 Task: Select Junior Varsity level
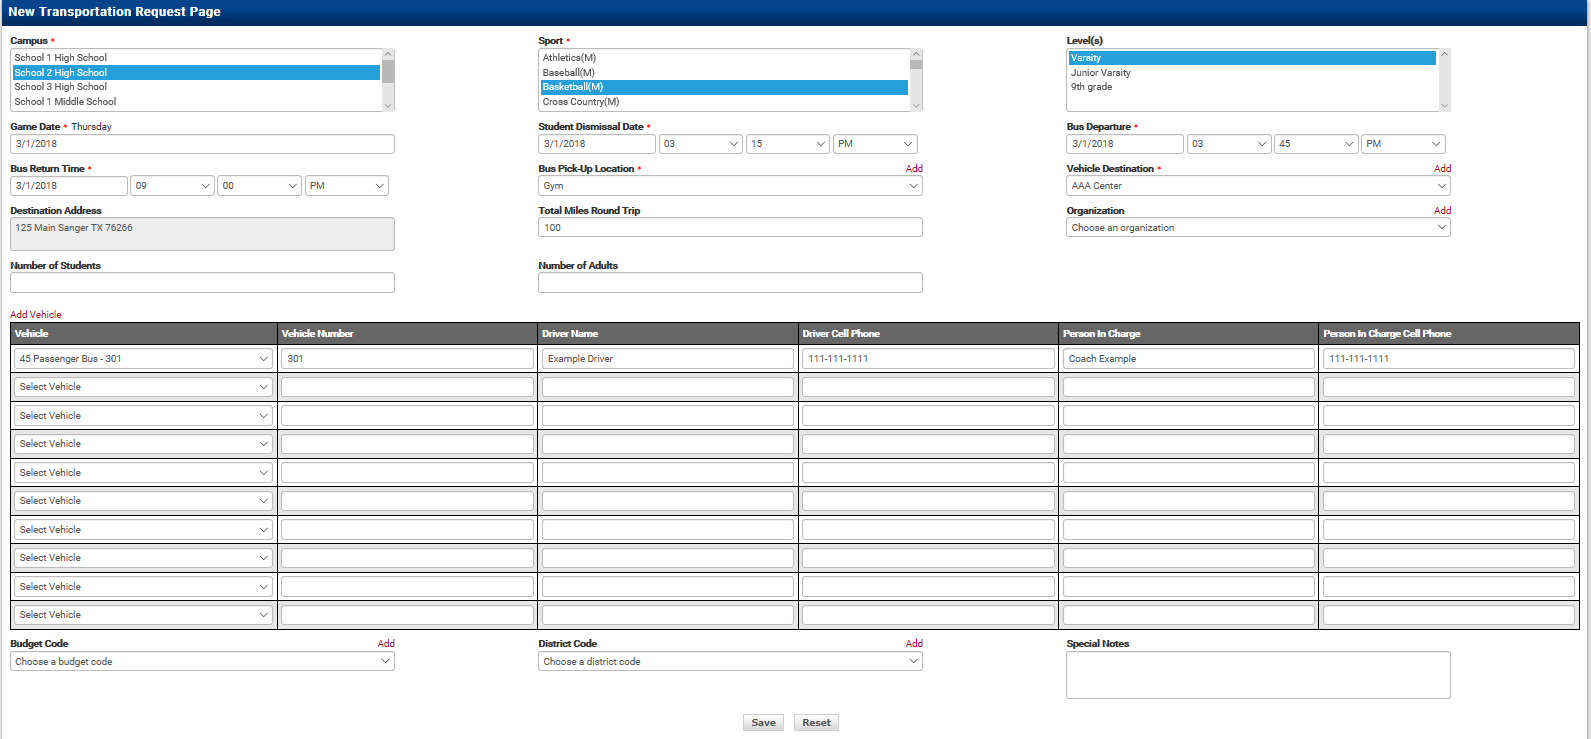1252,73
